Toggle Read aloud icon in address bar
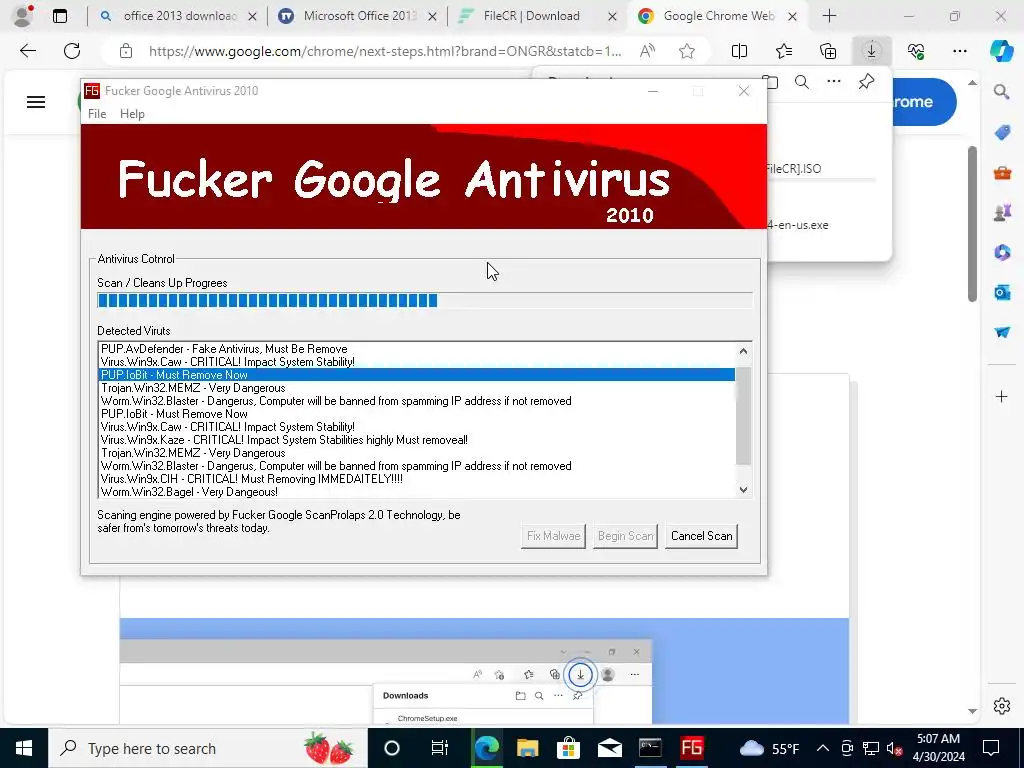The width and height of the screenshot is (1024, 768). 647,51
